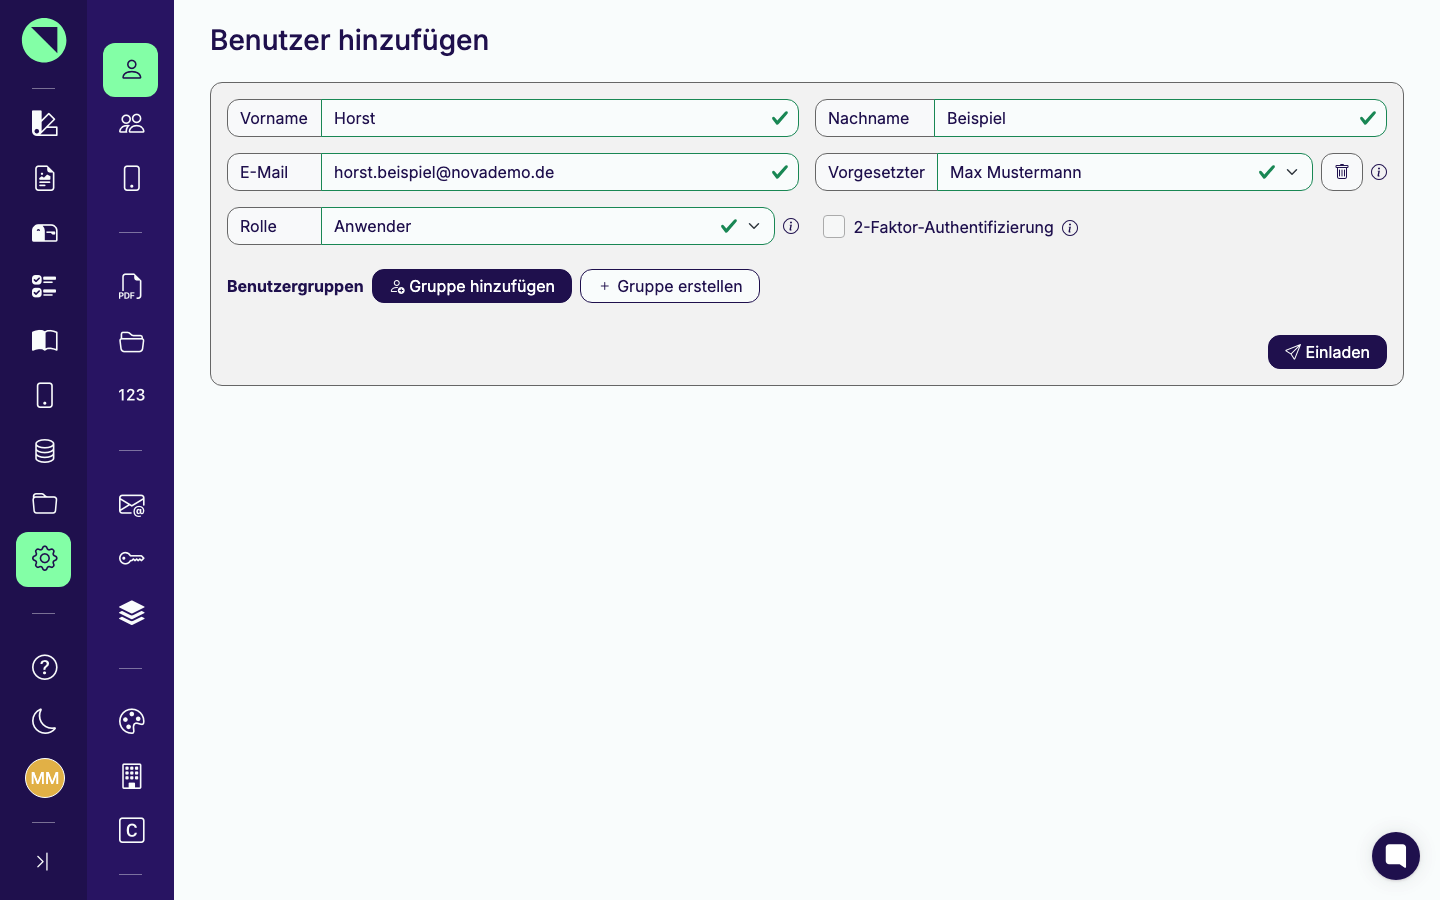Click the Gruppe hinzufügen button

pos(472,286)
